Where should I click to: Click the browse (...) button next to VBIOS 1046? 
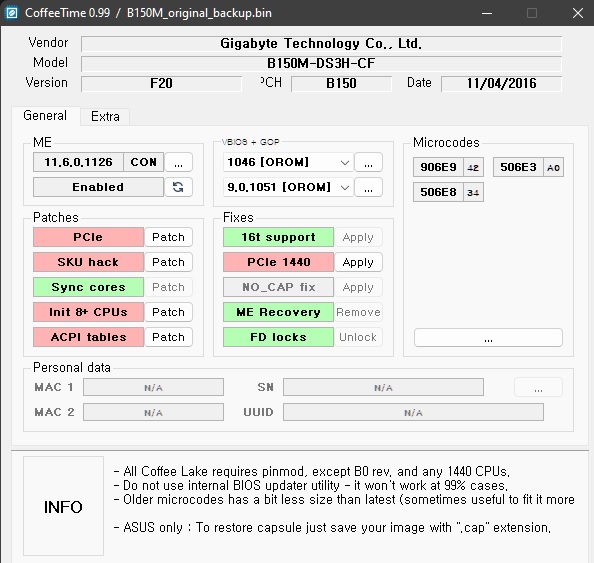[368, 162]
